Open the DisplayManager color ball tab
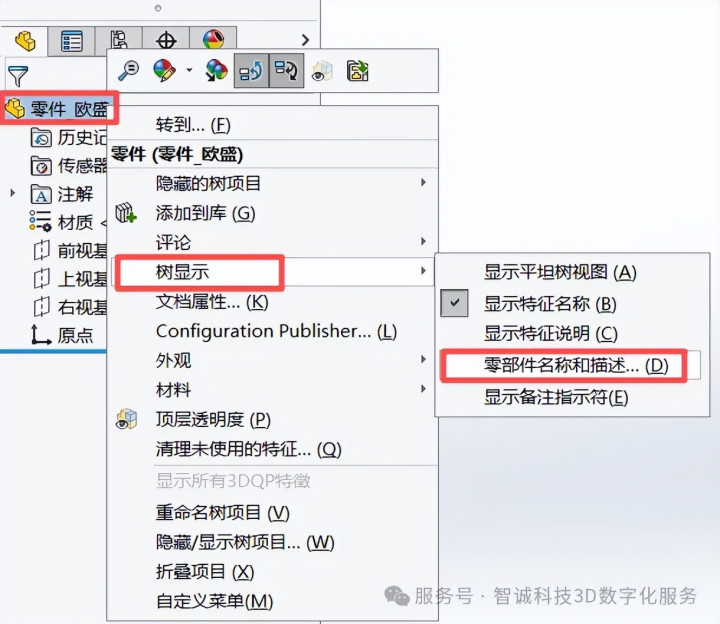The height and width of the screenshot is (624, 720). click(214, 39)
